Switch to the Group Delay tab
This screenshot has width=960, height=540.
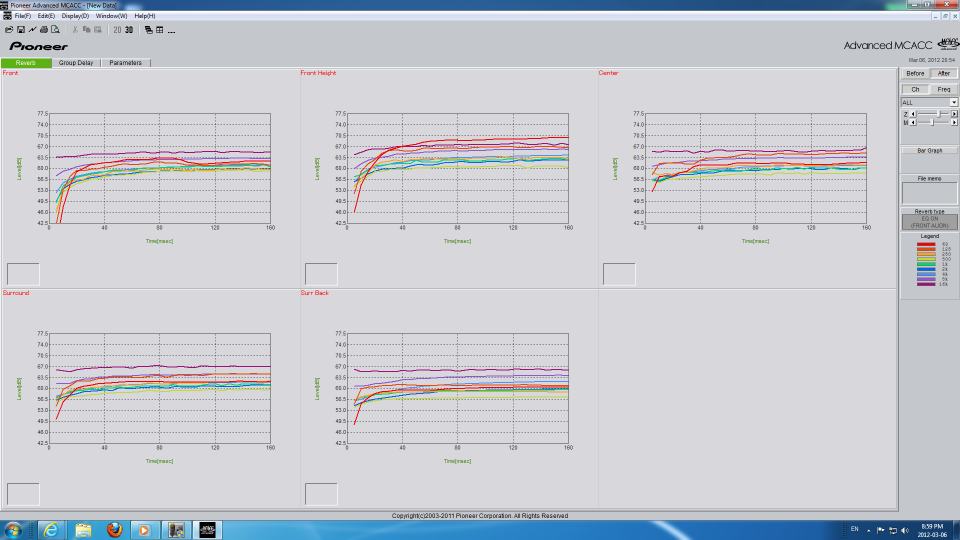76,63
